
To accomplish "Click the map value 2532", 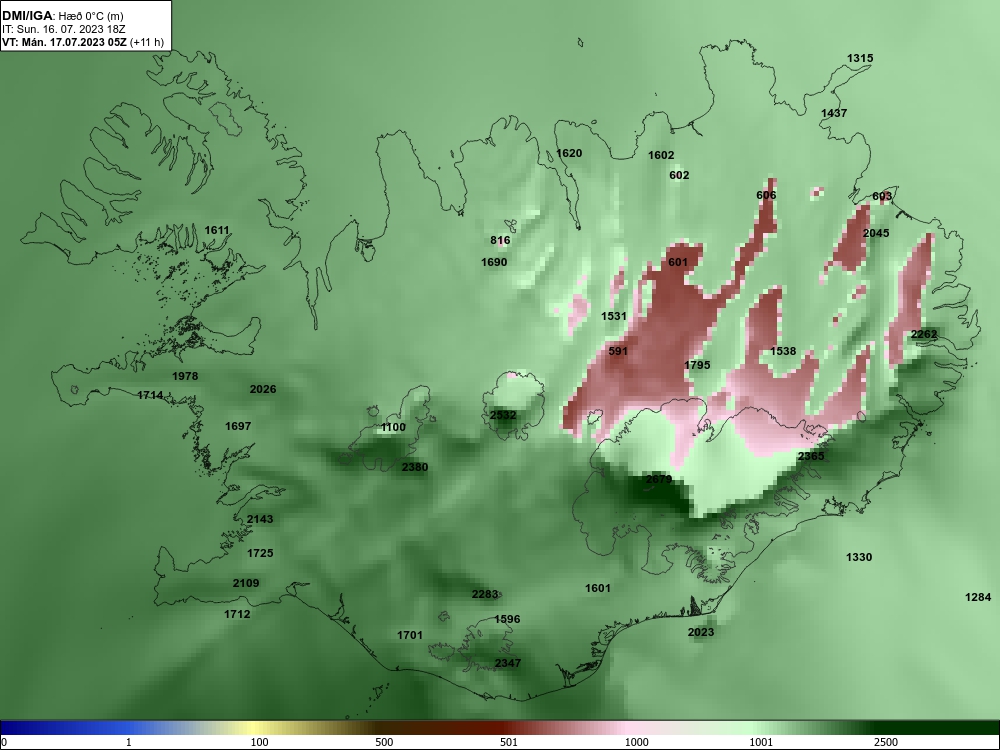I will [503, 415].
